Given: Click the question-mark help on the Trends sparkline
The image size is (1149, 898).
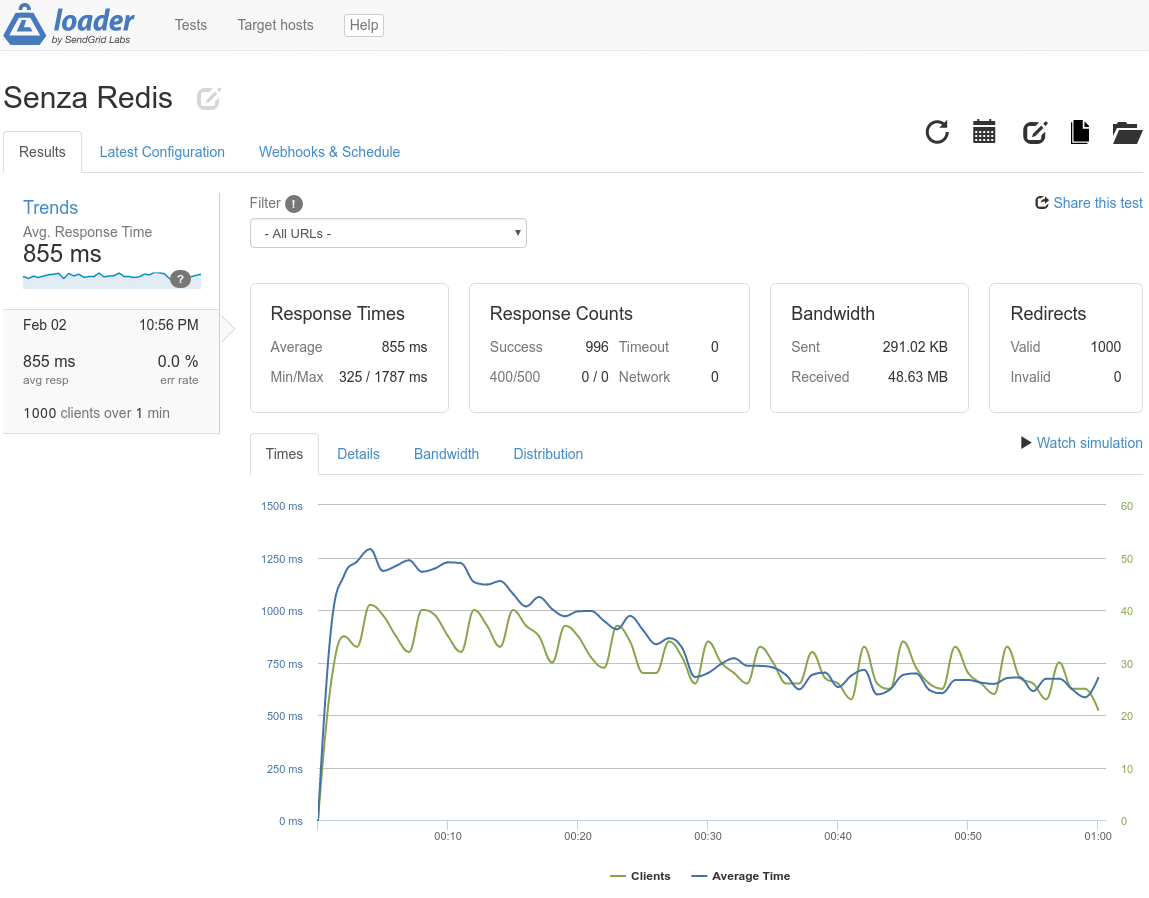Looking at the screenshot, I should pos(181,279).
